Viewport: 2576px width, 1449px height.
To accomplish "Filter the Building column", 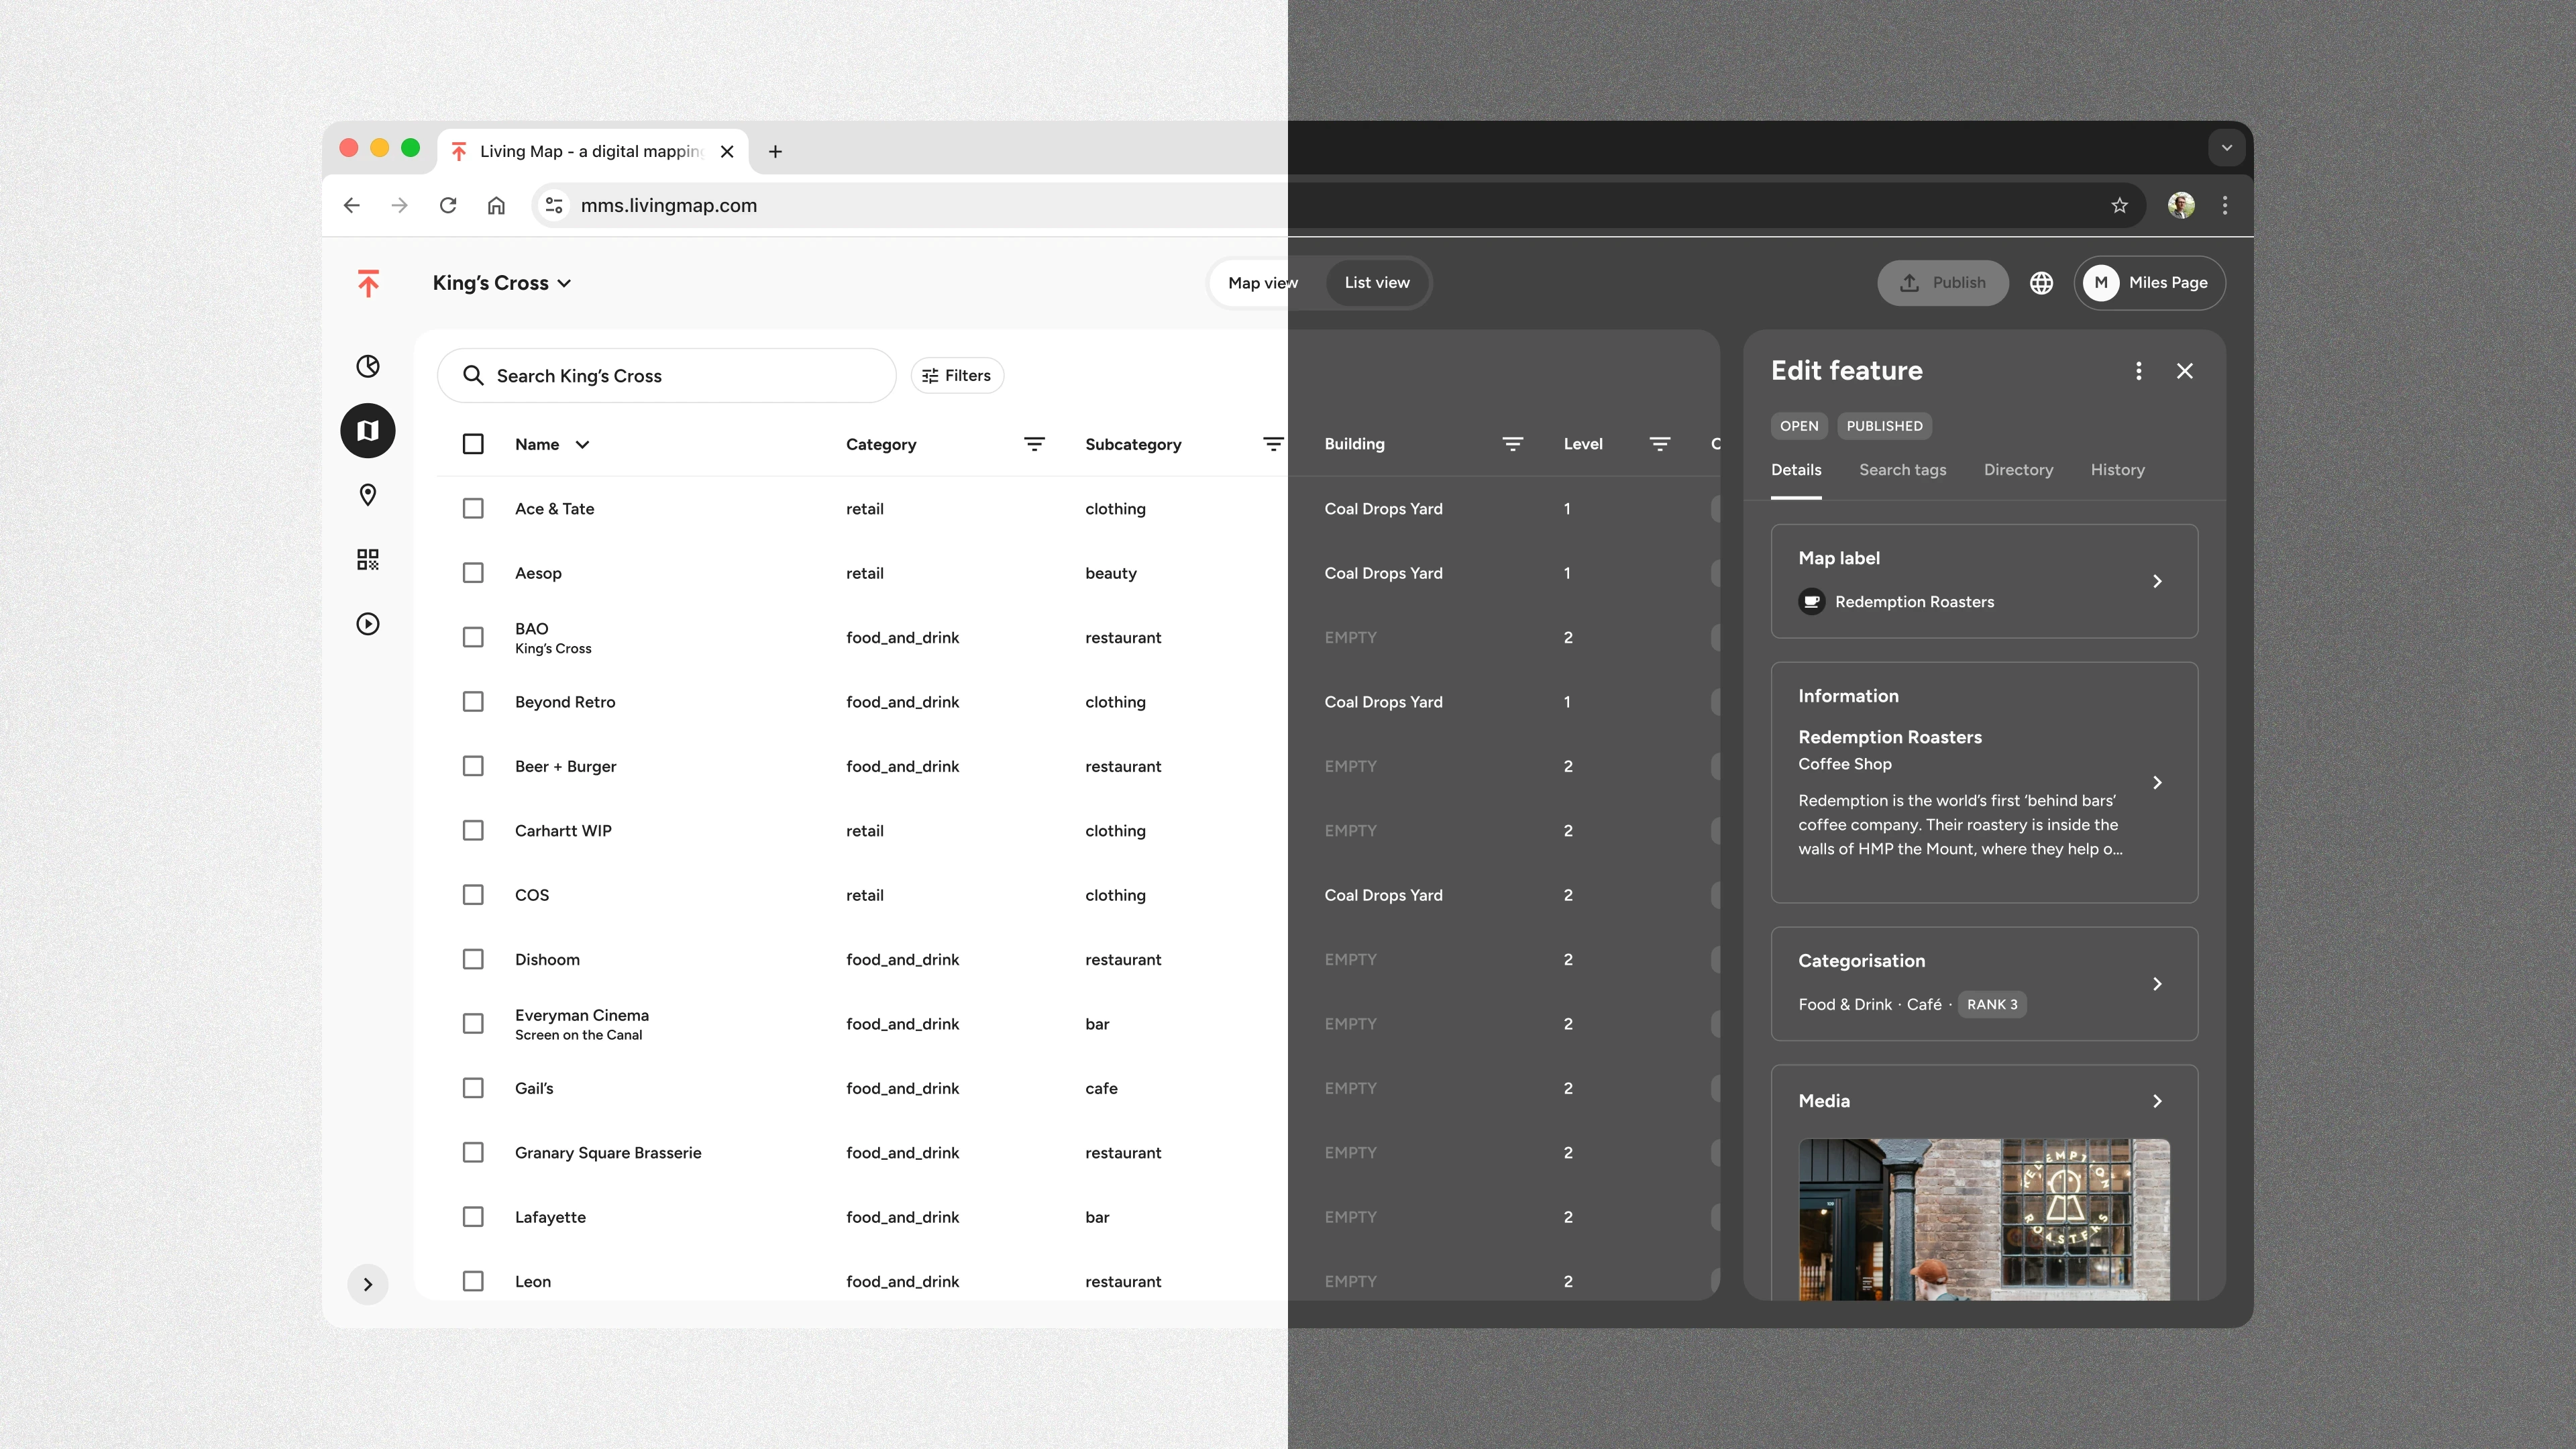I will click(x=1513, y=444).
